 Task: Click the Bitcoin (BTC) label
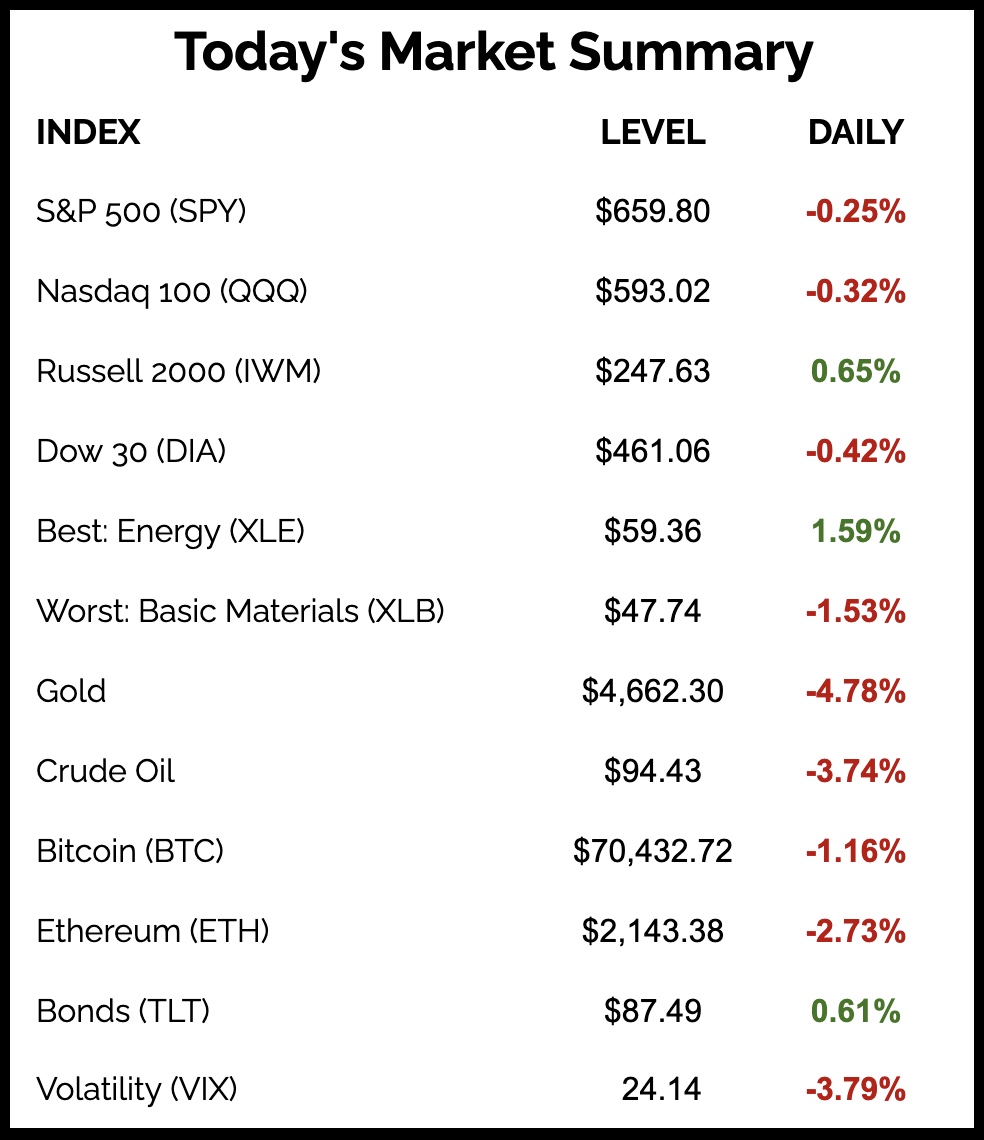click(130, 851)
